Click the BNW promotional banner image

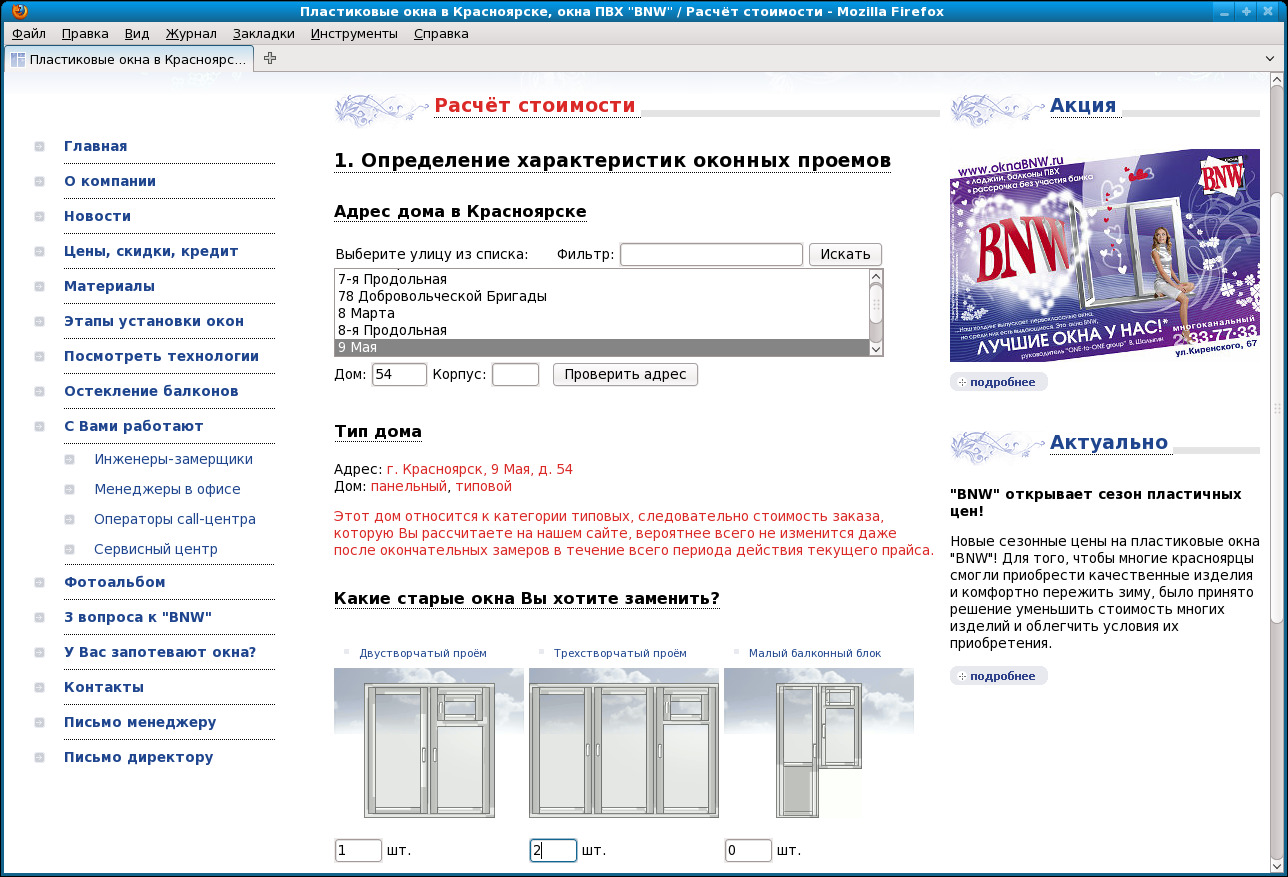coord(1104,256)
